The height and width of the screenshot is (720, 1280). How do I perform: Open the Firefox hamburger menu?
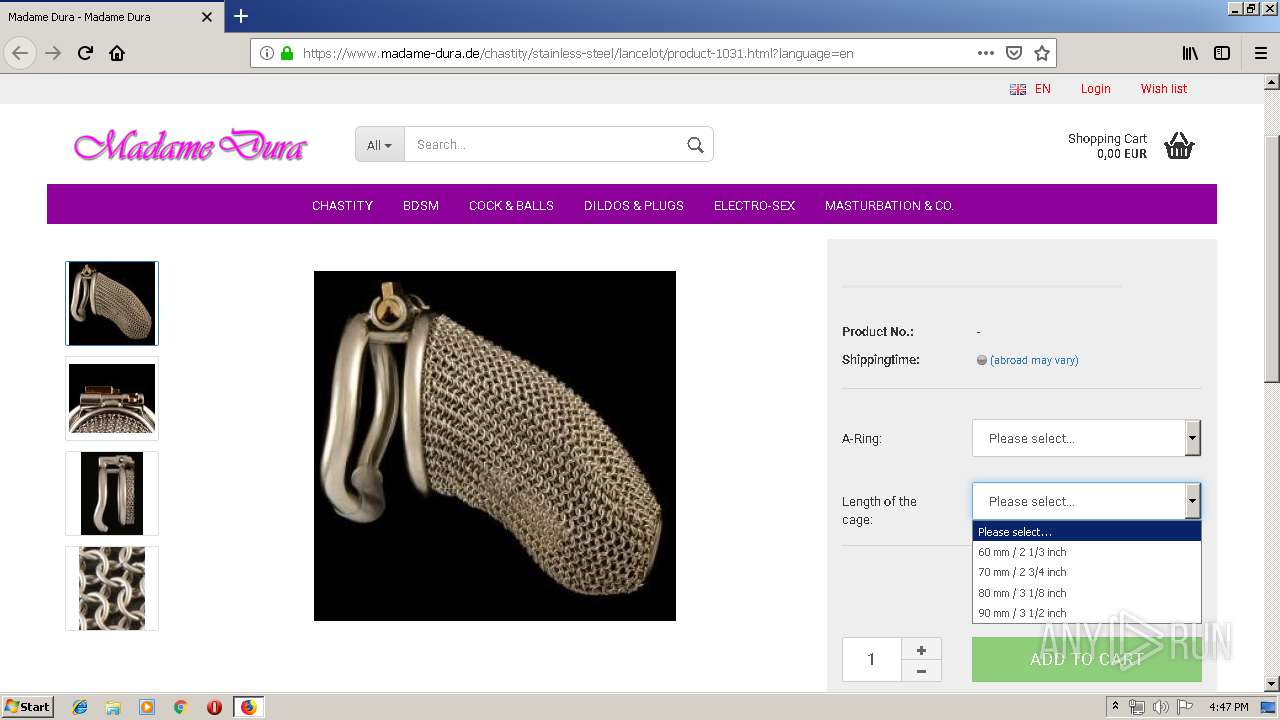(1260, 53)
